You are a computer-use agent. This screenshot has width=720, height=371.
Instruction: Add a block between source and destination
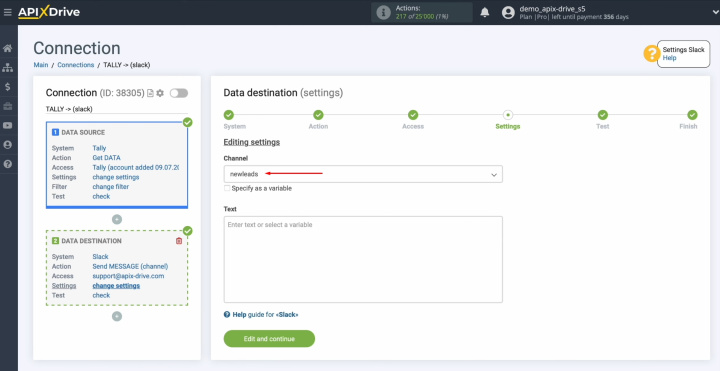[117, 219]
